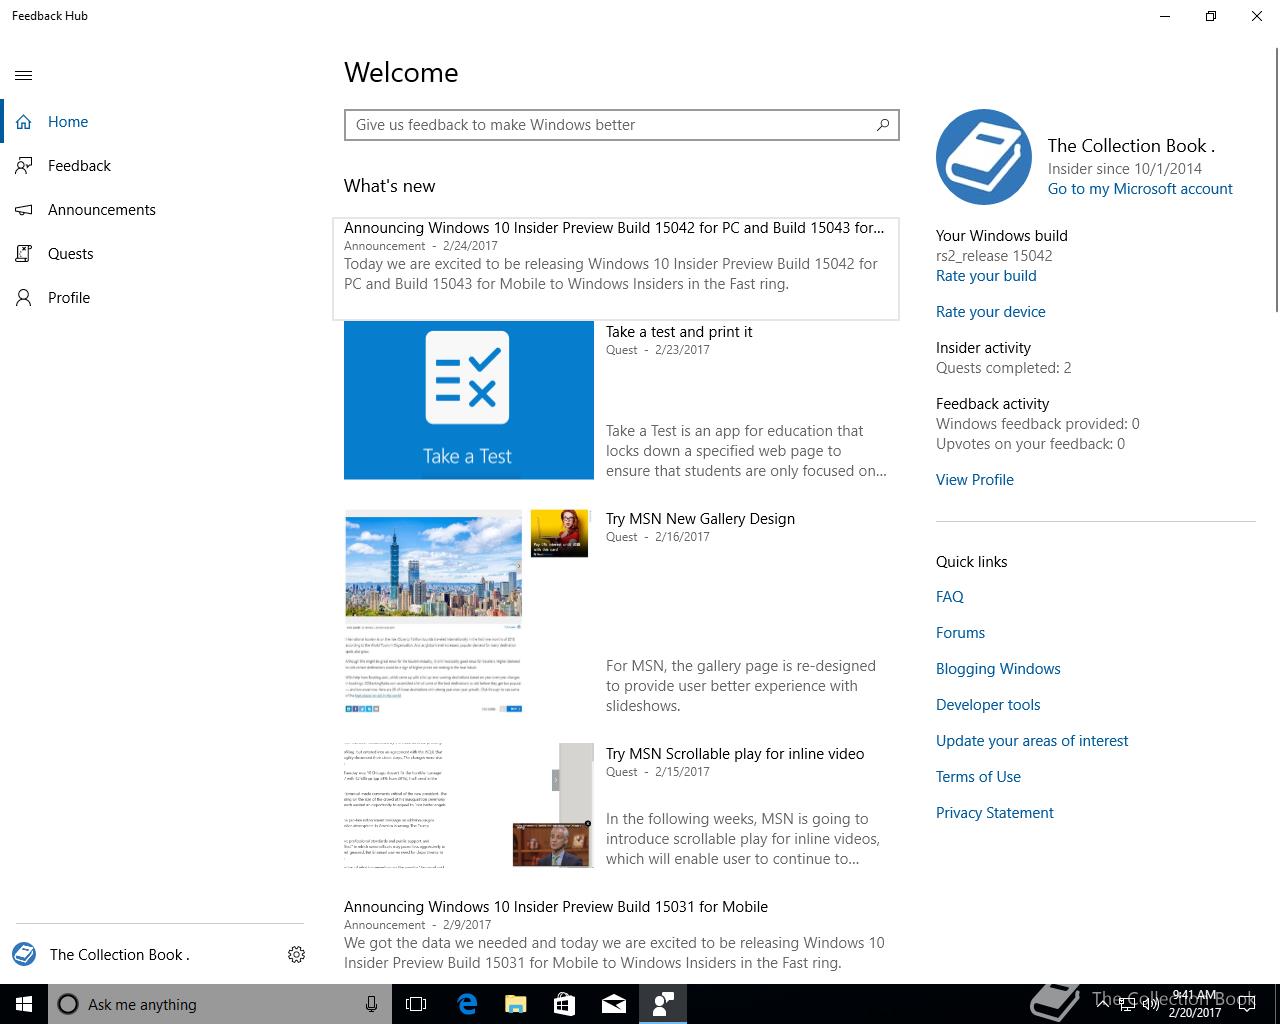The image size is (1280, 1024).
Task: Click Update your areas of interest
Action: (x=1032, y=741)
